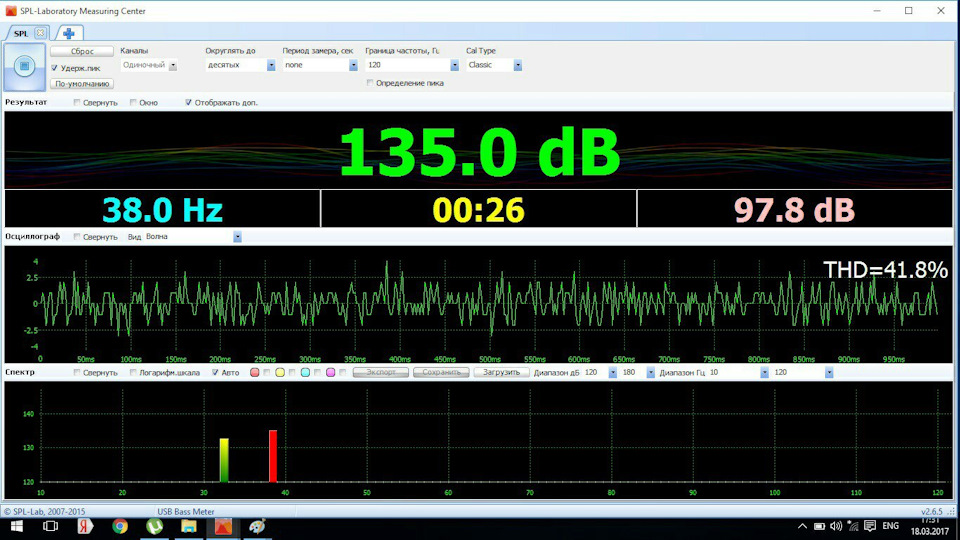960x540 pixels.
Task: Launch uTorrent from the taskbar
Action: [154, 526]
